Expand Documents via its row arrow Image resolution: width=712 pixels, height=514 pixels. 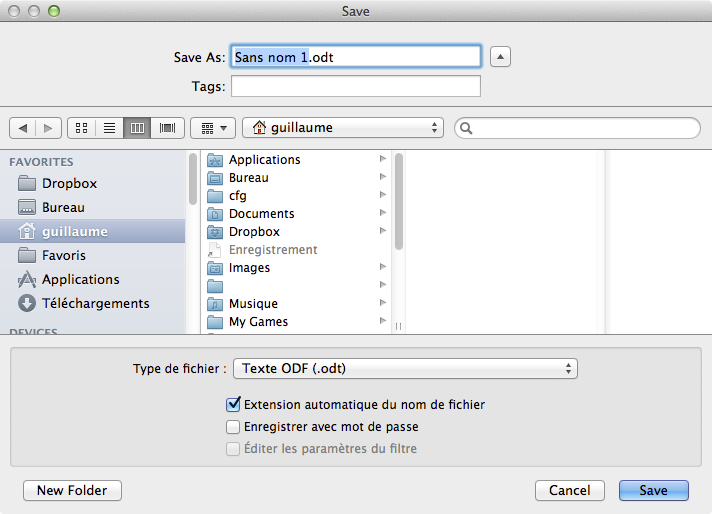point(383,213)
